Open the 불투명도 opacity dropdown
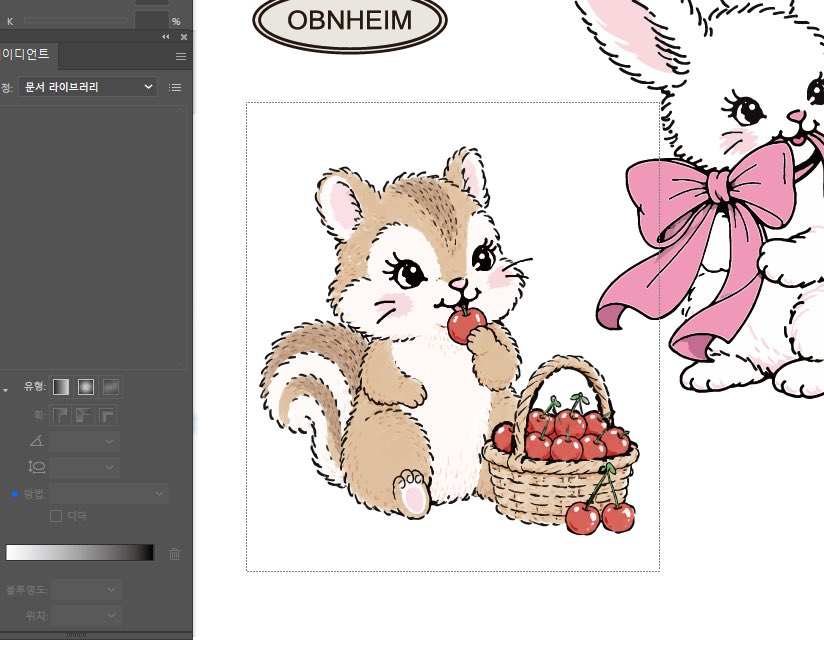Viewport: 824px width, 667px height. click(86, 590)
